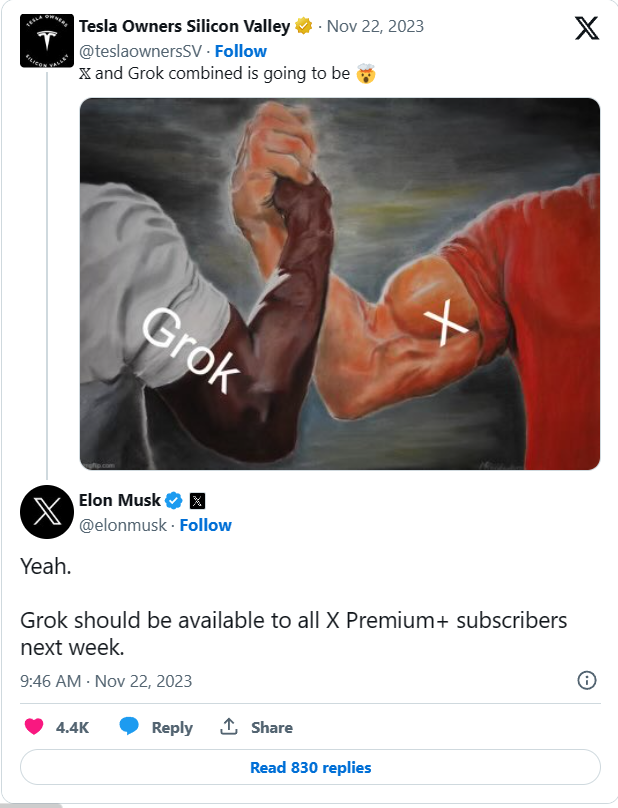Click the Reply text label

[x=172, y=727]
